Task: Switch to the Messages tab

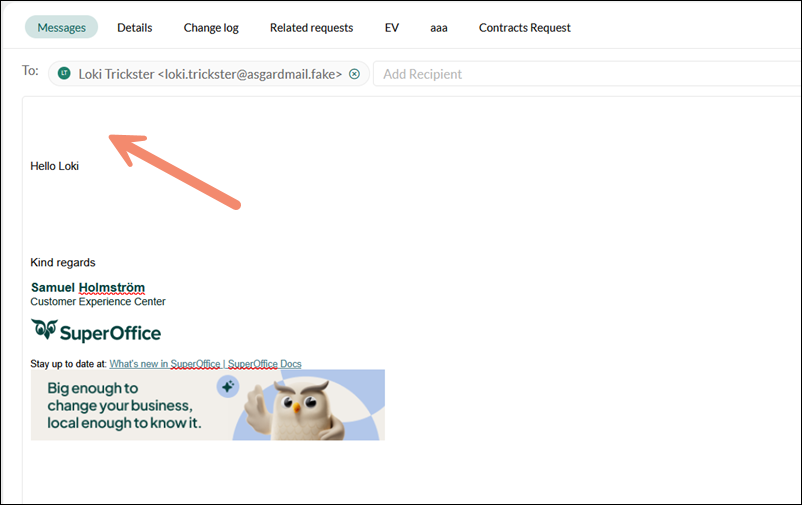Action: pyautogui.click(x=61, y=27)
